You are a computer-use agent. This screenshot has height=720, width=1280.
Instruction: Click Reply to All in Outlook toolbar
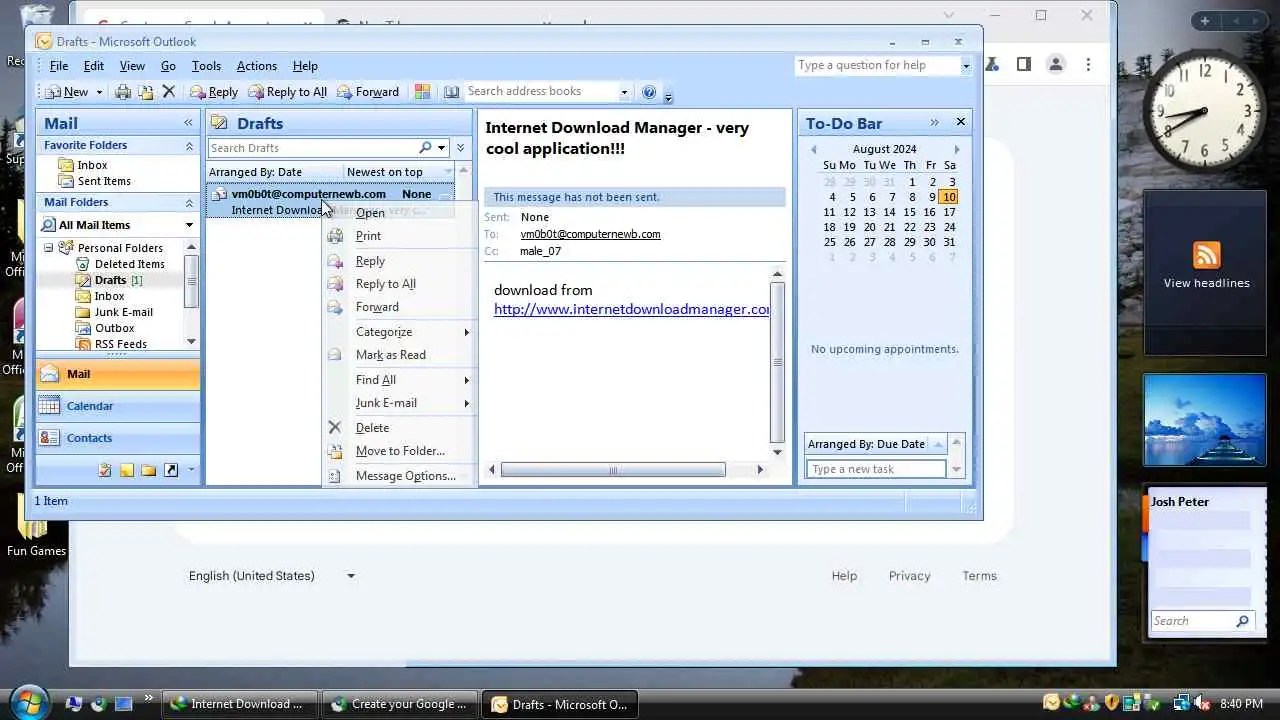coord(287,92)
